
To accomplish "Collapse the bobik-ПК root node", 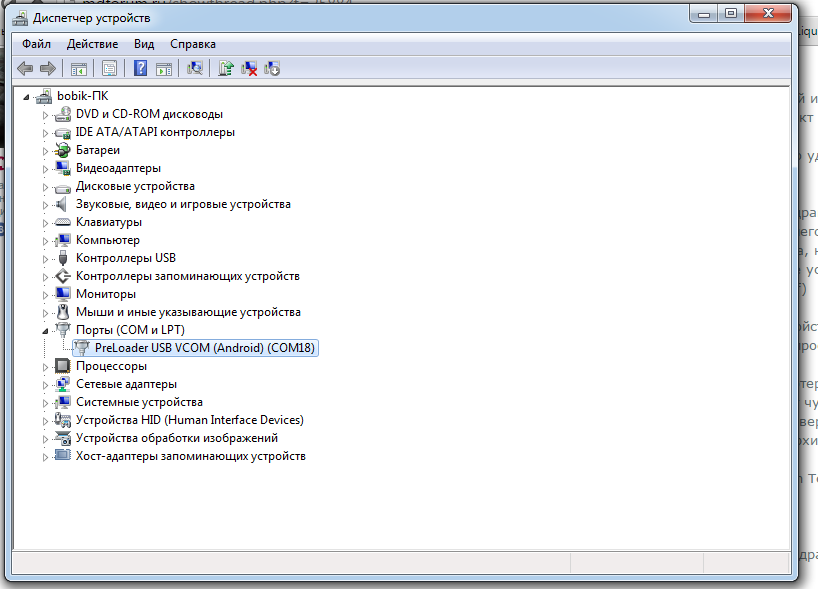I will pyautogui.click(x=28, y=96).
